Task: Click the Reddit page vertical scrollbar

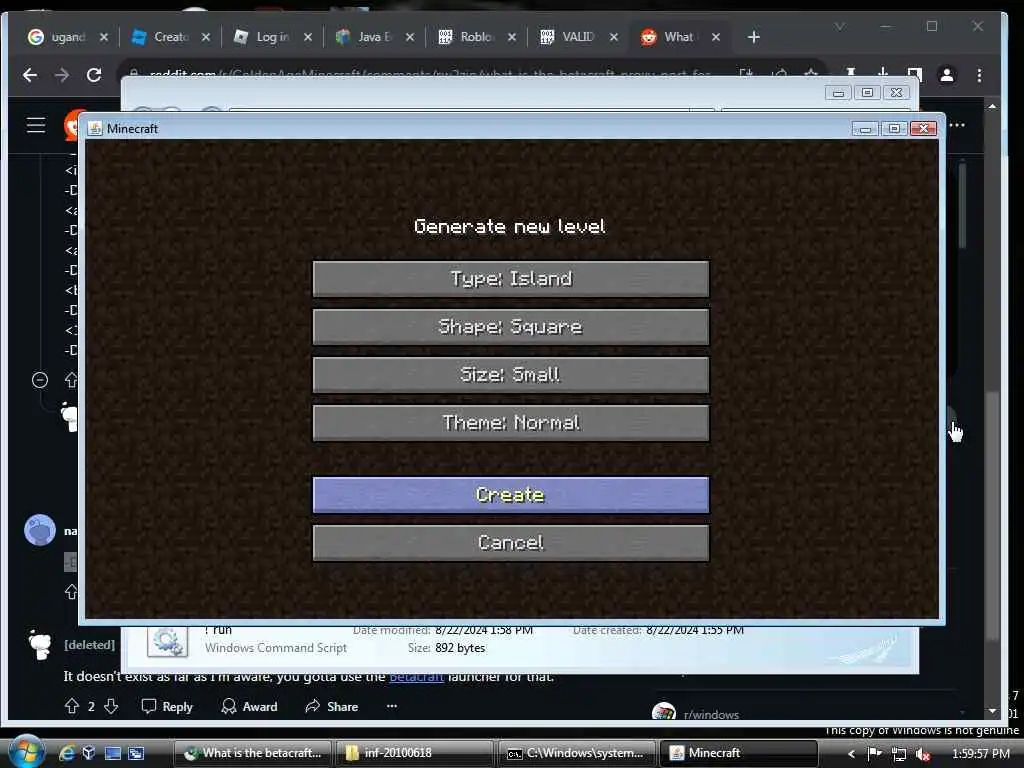Action: pyautogui.click(x=993, y=515)
